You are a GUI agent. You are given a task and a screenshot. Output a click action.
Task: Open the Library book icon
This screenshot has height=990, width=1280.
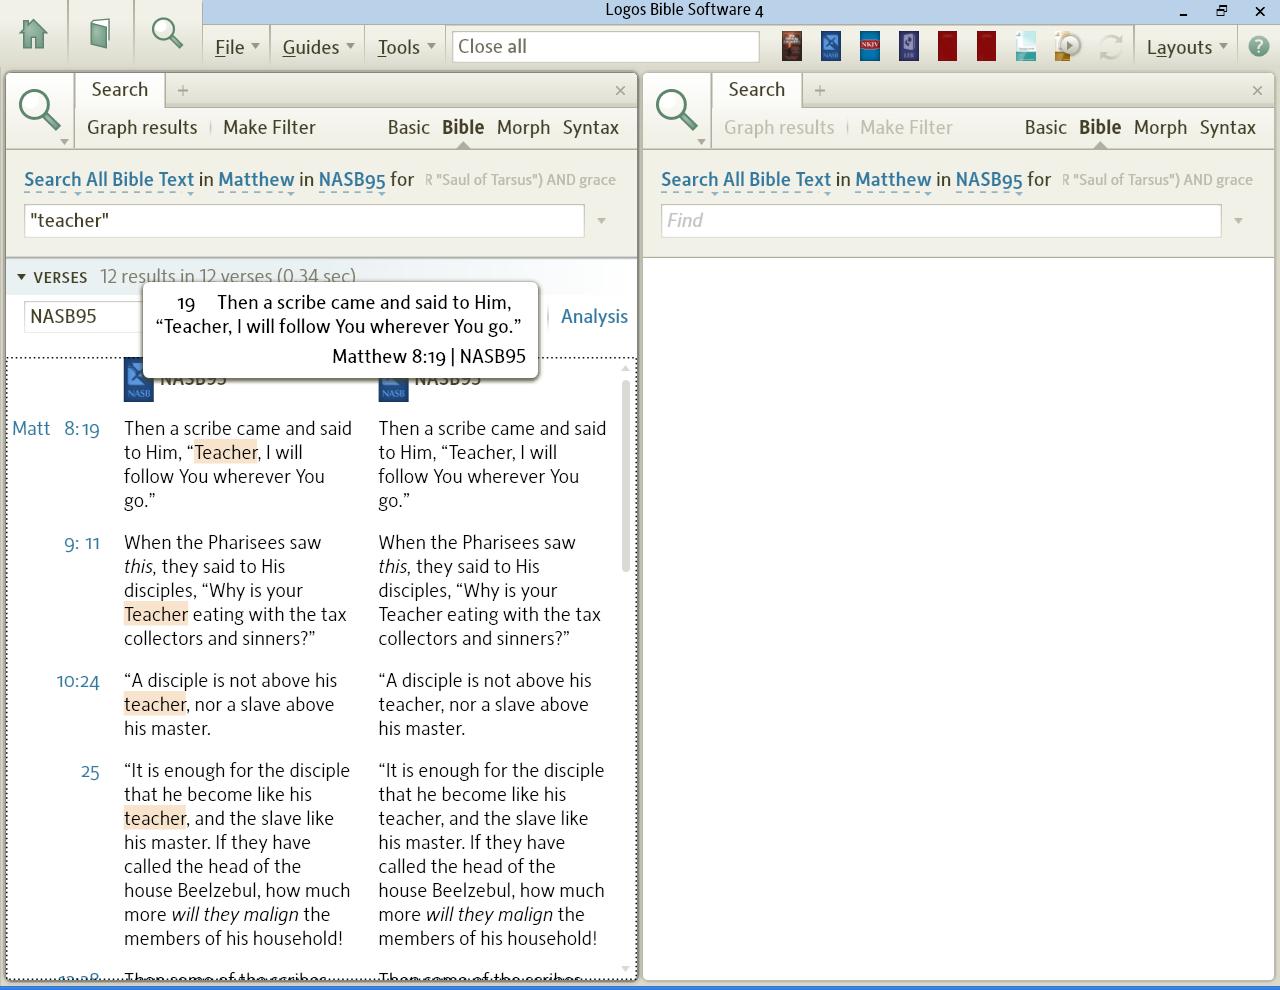click(99, 34)
